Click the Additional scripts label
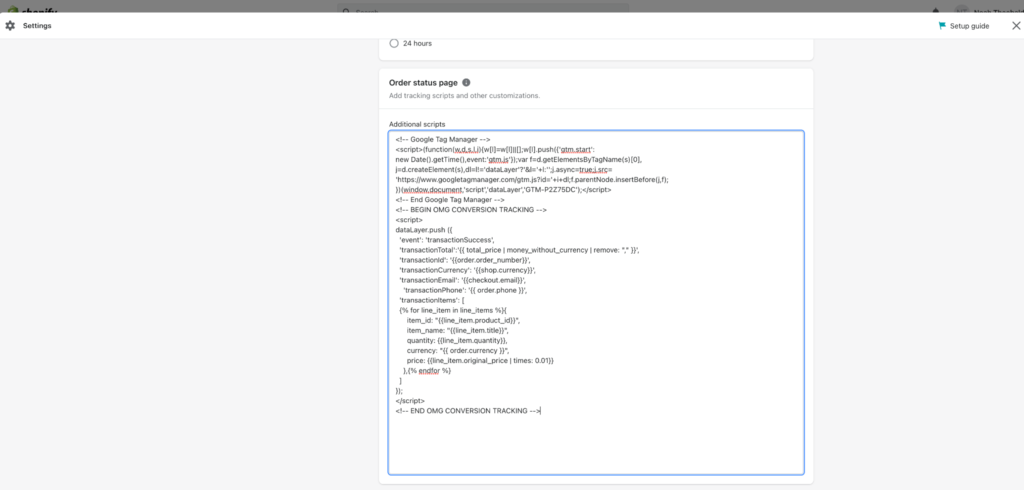The width and height of the screenshot is (1024, 490). coord(417,124)
